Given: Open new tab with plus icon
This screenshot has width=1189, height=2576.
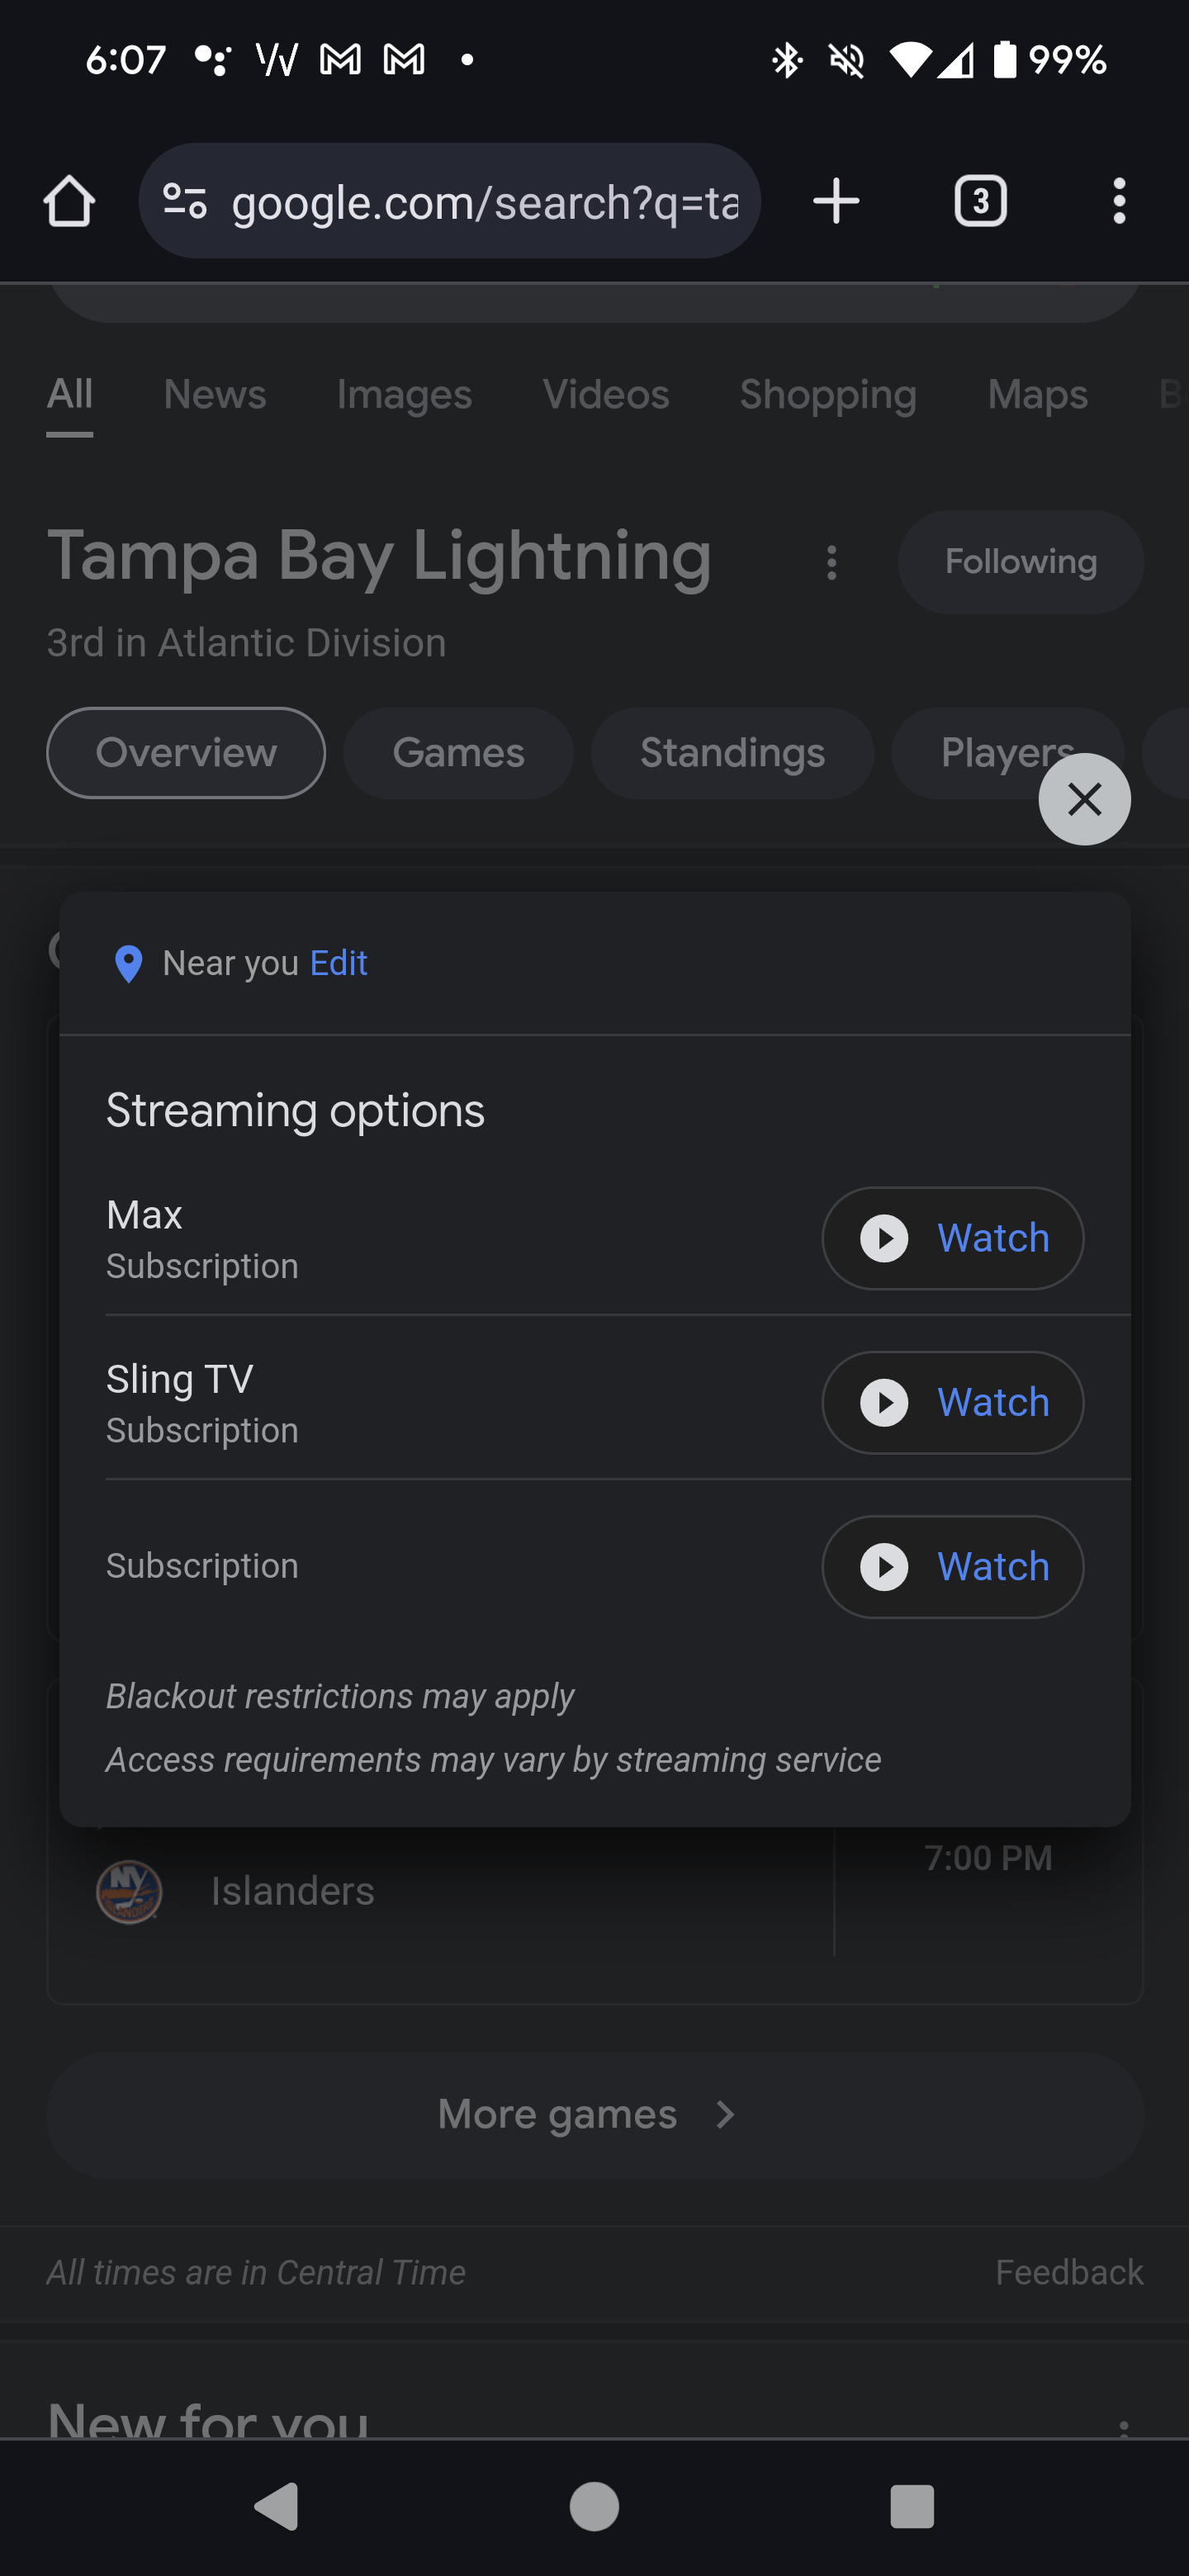Looking at the screenshot, I should pyautogui.click(x=836, y=202).
